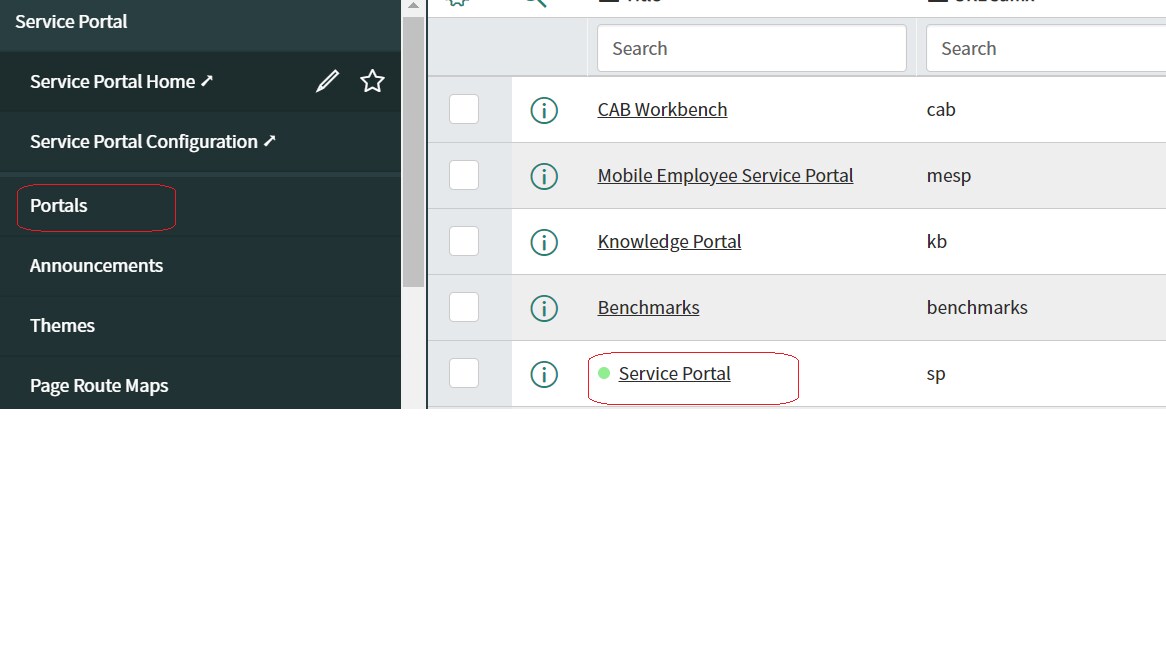
Task: Edit the Service Portal Home module with pencil icon
Action: [x=327, y=81]
